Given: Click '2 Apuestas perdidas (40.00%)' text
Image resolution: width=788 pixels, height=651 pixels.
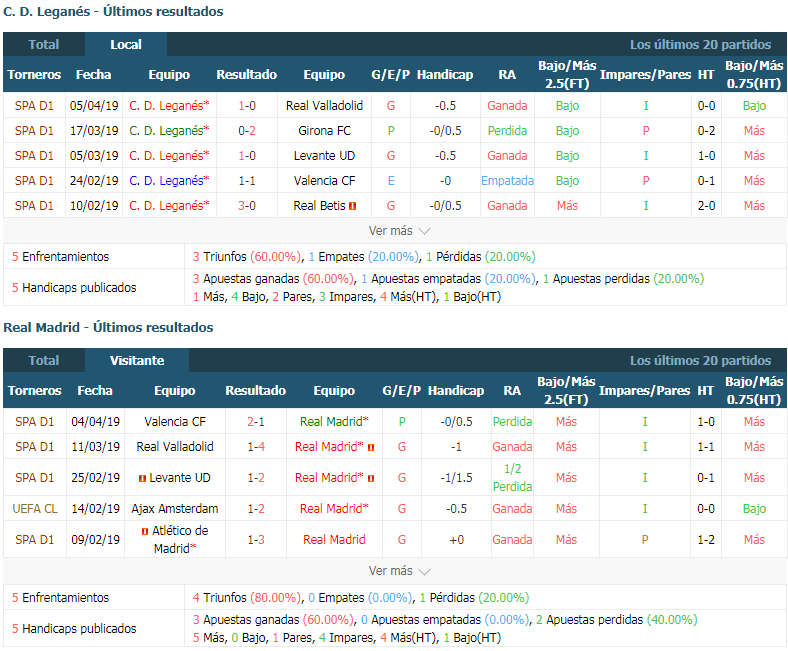Looking at the screenshot, I should click(616, 620).
